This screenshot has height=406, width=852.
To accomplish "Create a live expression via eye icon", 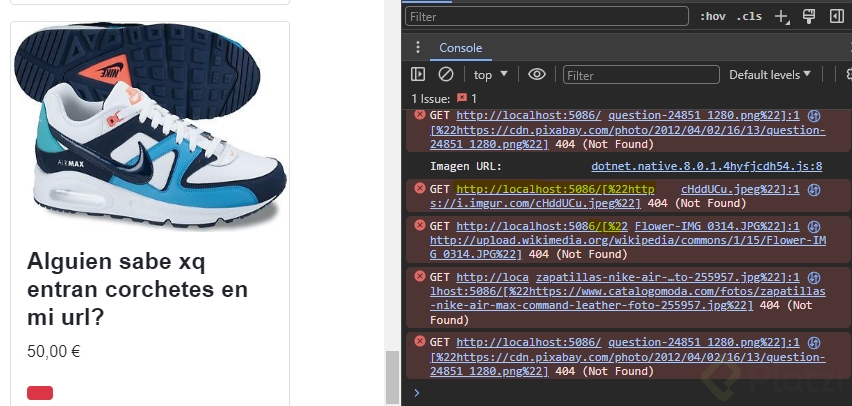I will point(537,74).
